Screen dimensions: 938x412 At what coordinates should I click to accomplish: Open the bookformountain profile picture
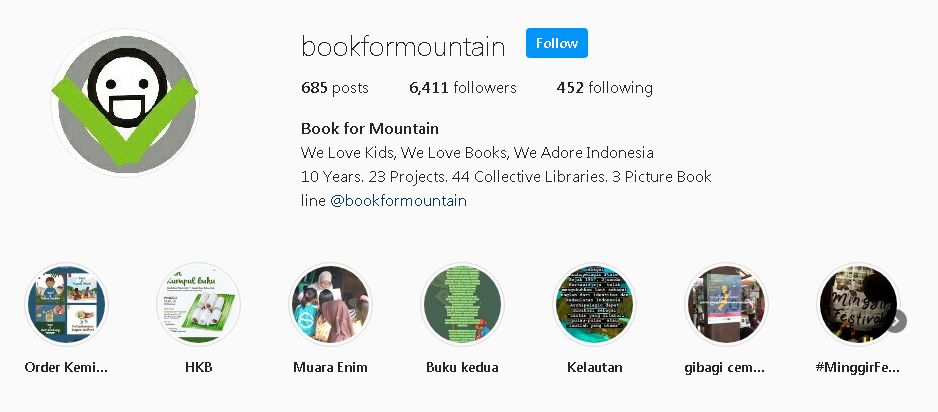(x=125, y=103)
